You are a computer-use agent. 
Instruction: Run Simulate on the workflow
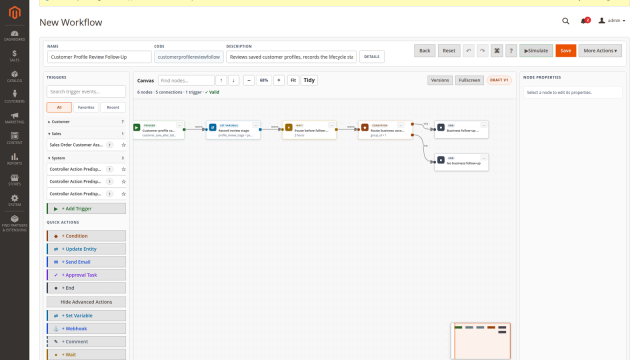click(536, 51)
